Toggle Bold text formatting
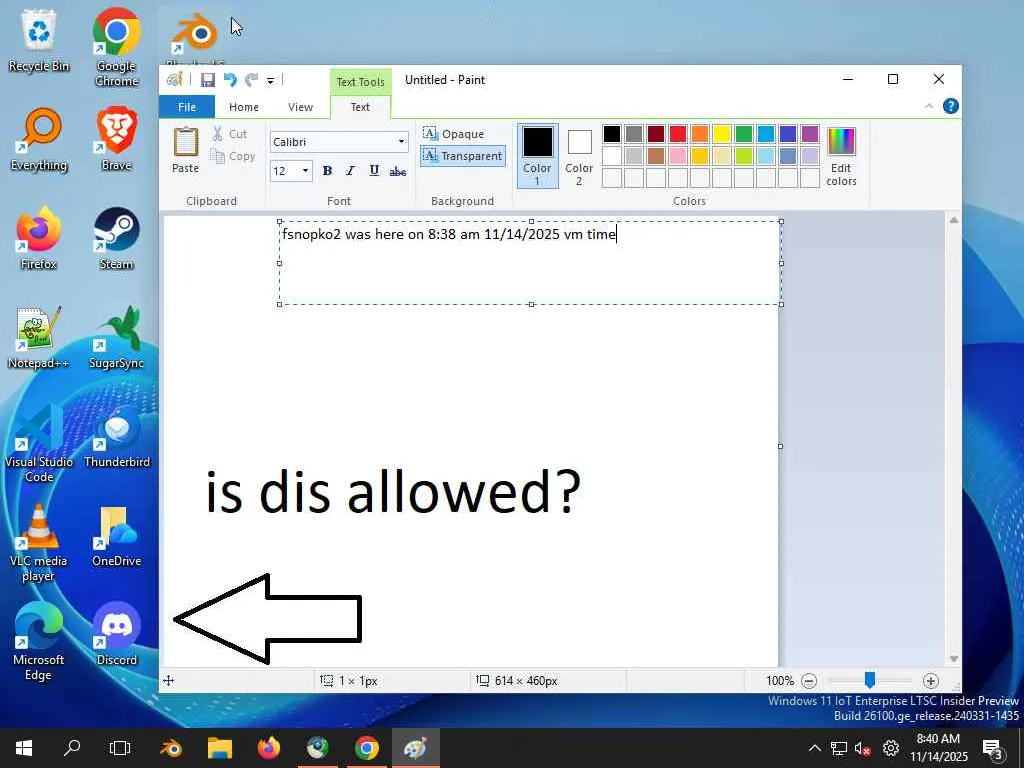Screen dimensions: 1024x768 coord(327,171)
